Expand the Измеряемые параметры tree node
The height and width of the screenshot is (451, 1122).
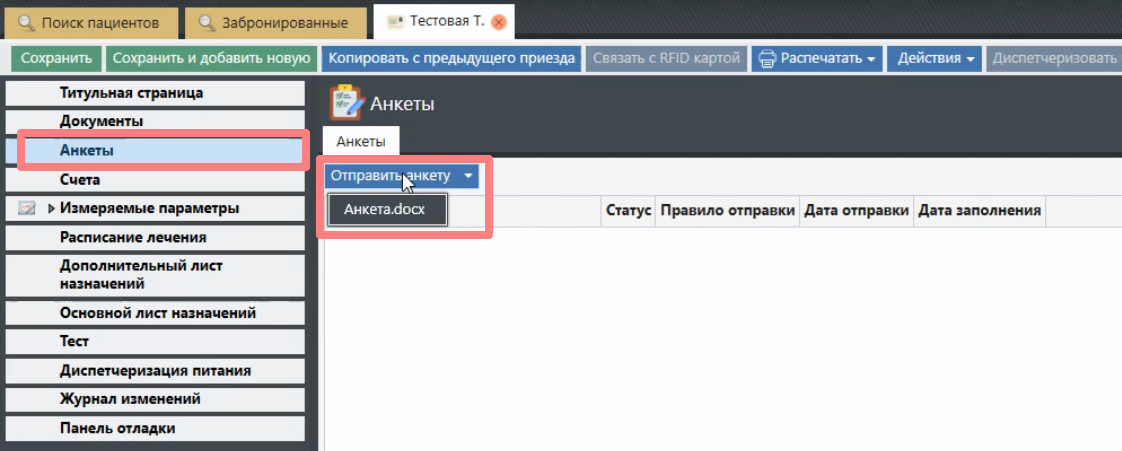coord(51,209)
